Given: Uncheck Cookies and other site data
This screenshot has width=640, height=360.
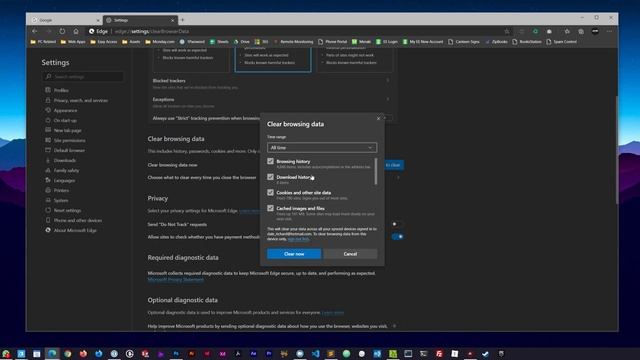Looking at the screenshot, I should click(x=270, y=192).
